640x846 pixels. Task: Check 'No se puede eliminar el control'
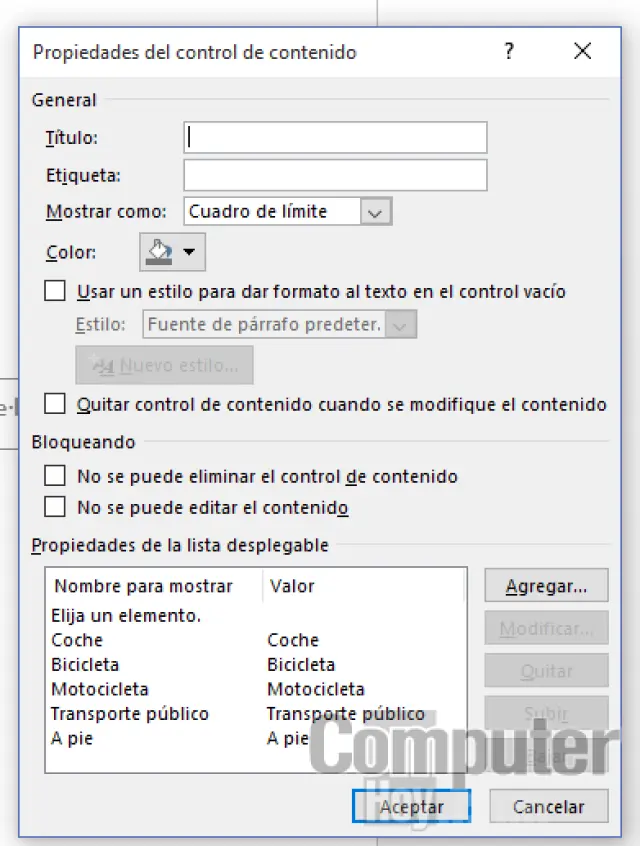56,476
